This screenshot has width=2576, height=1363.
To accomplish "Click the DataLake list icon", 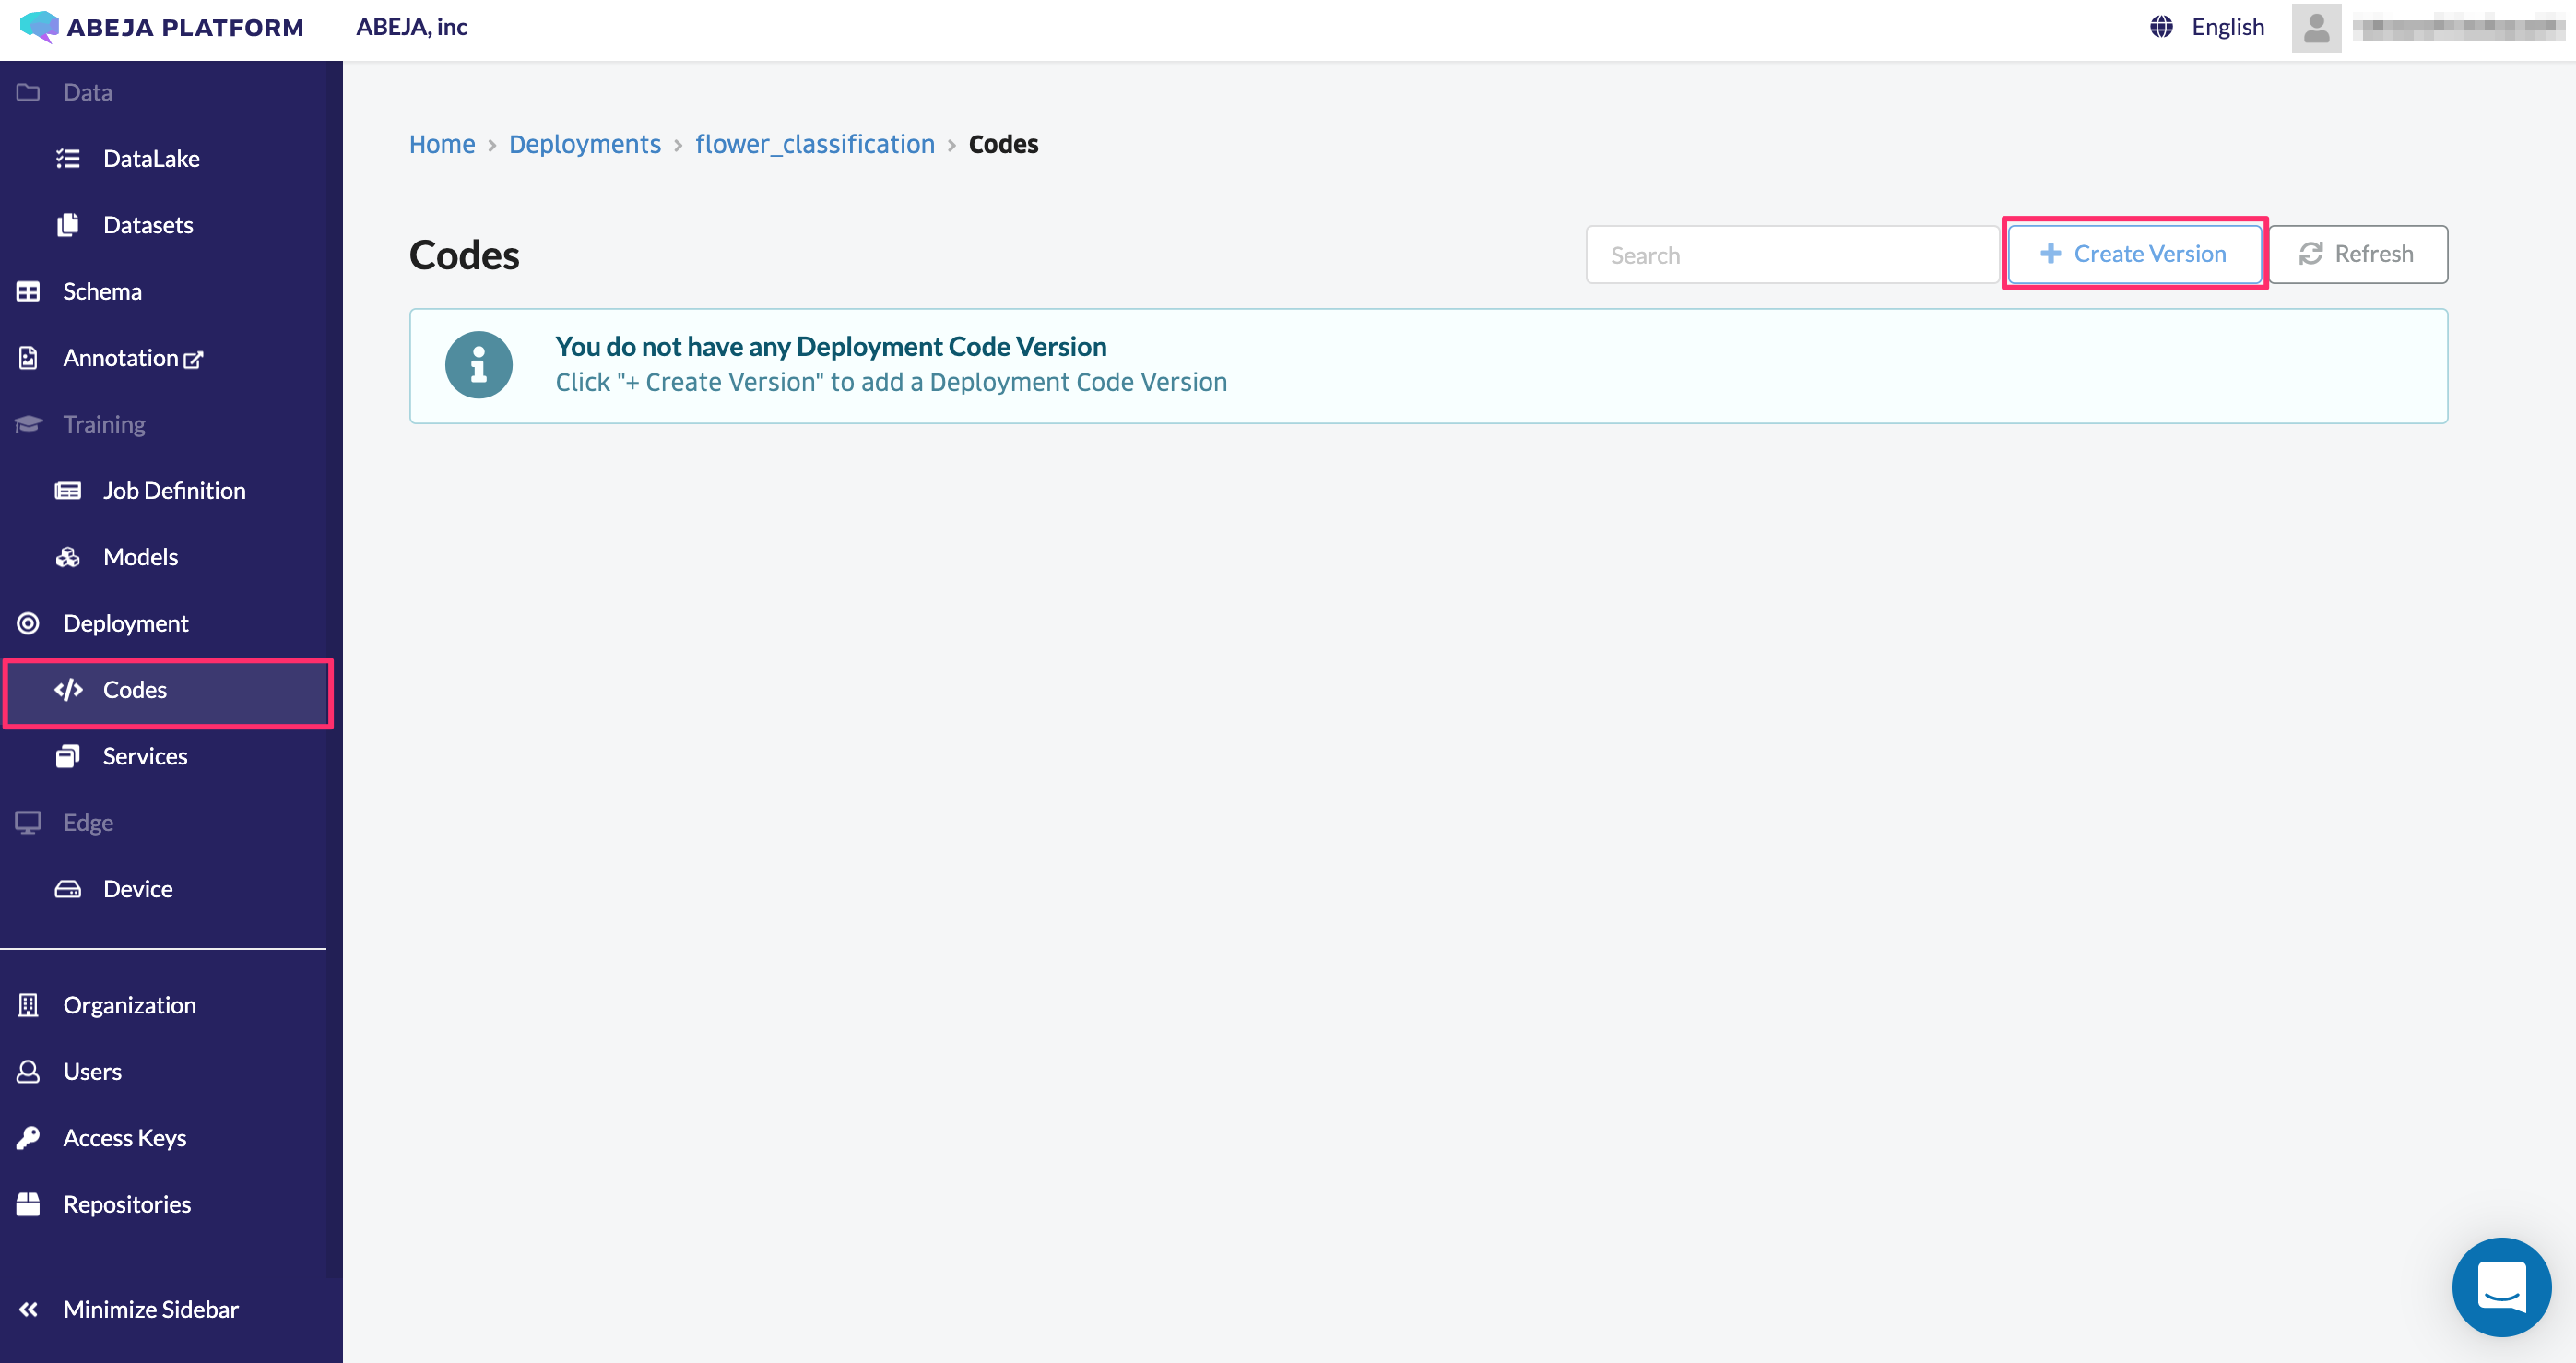I will [68, 158].
